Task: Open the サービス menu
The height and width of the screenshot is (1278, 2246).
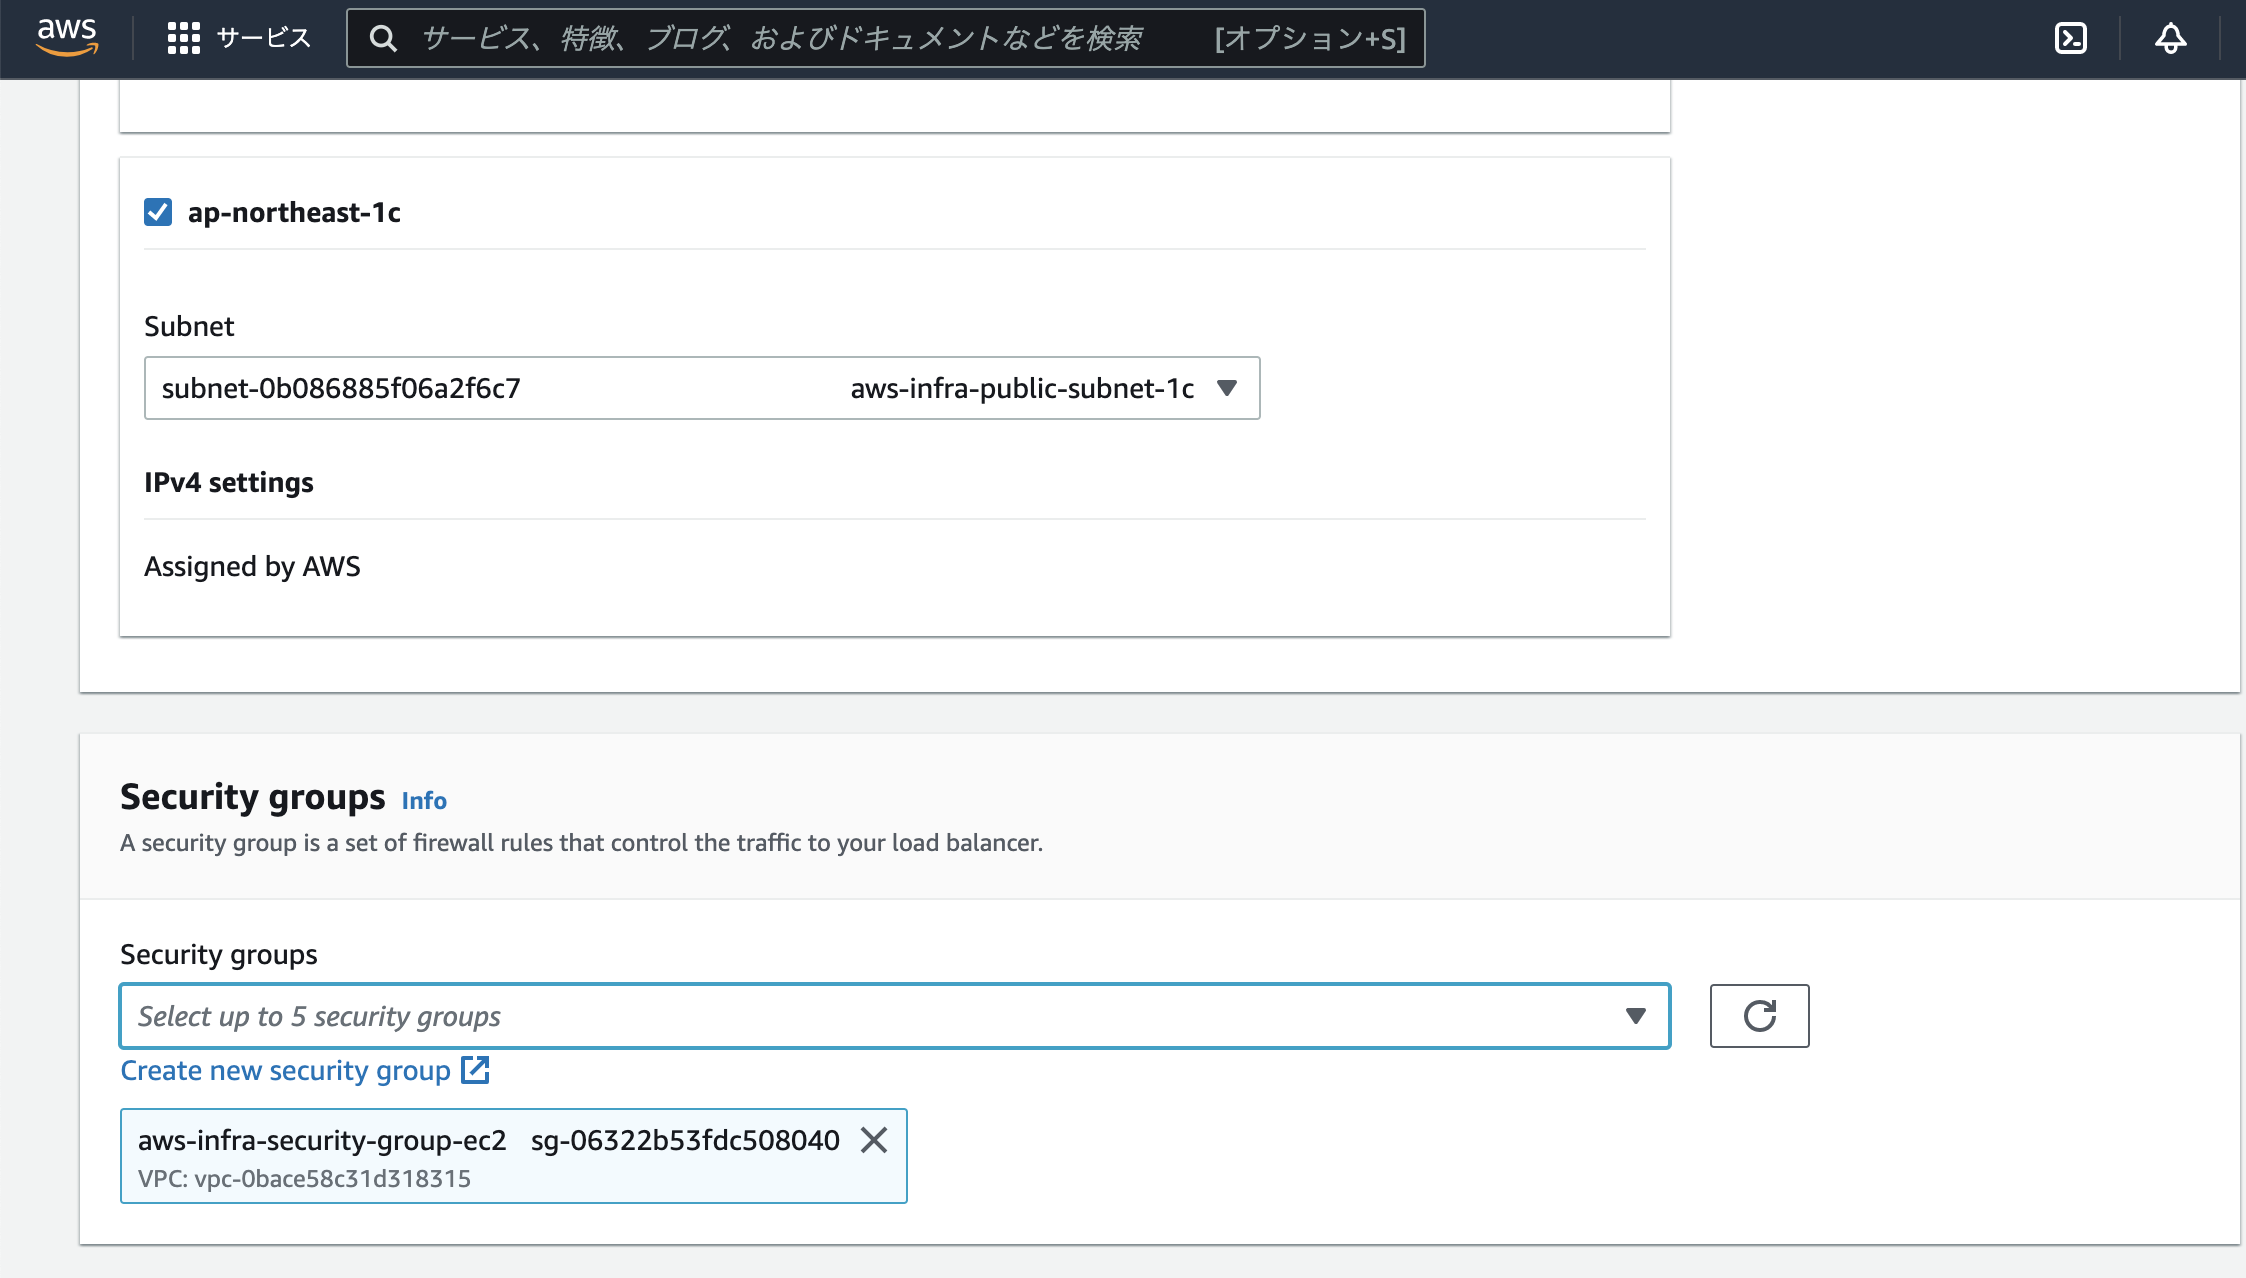Action: click(240, 37)
